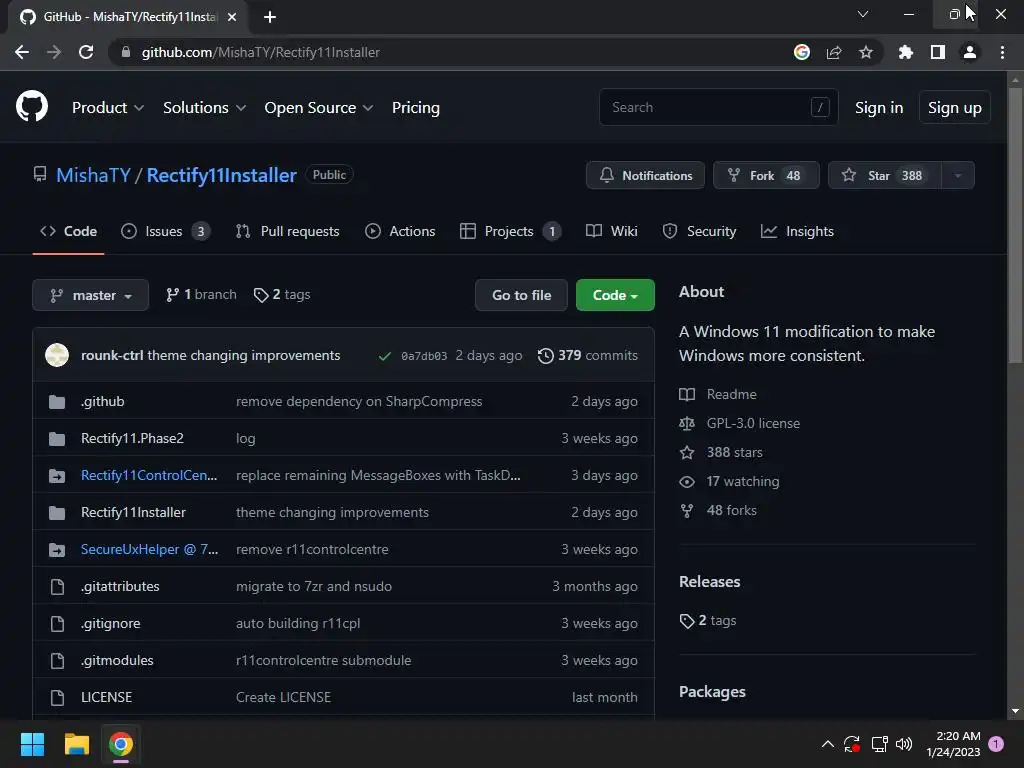The width and height of the screenshot is (1024, 768).
Task: Click the Notifications button
Action: pyautogui.click(x=645, y=175)
